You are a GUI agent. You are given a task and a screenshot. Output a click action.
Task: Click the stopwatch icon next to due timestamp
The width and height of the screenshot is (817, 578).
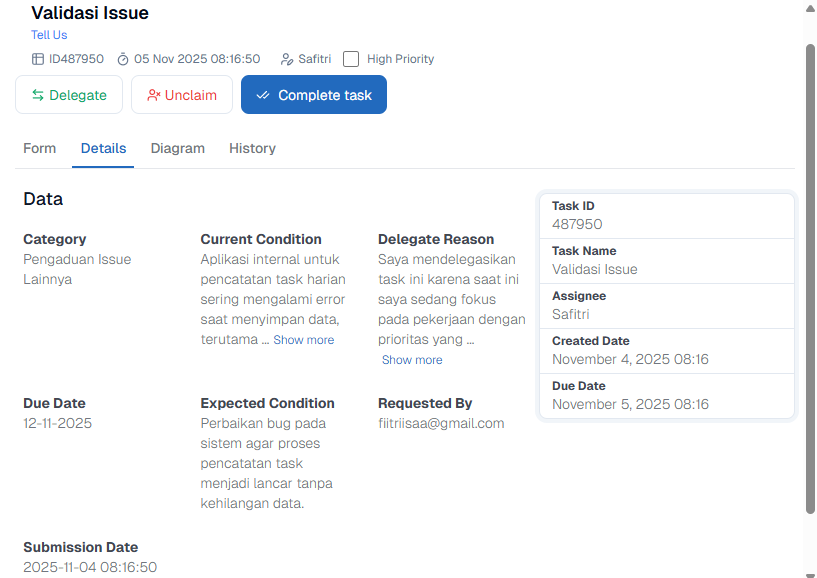click(123, 59)
